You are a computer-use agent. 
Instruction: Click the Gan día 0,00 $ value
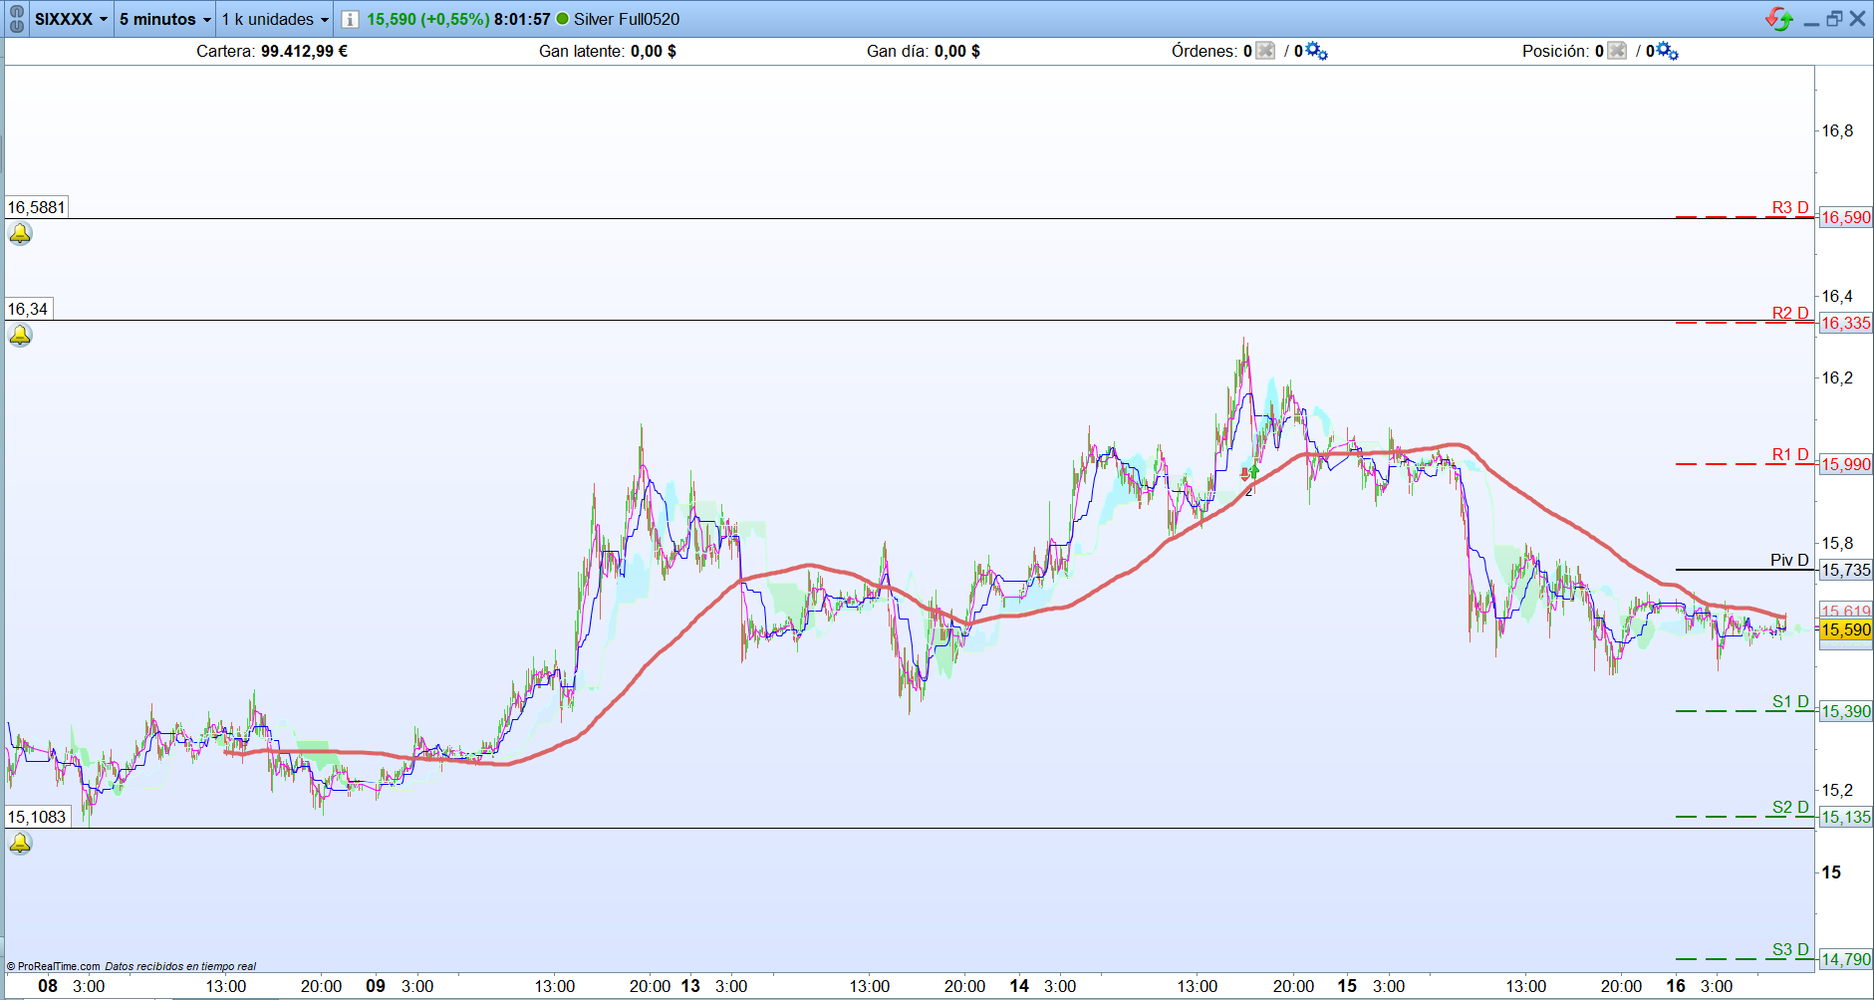click(x=957, y=51)
